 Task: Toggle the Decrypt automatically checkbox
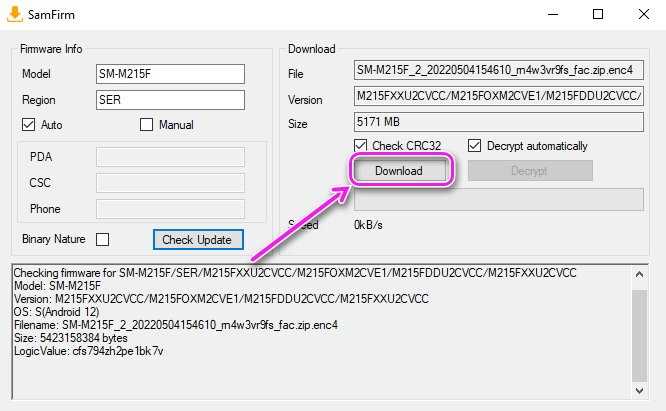(474, 146)
